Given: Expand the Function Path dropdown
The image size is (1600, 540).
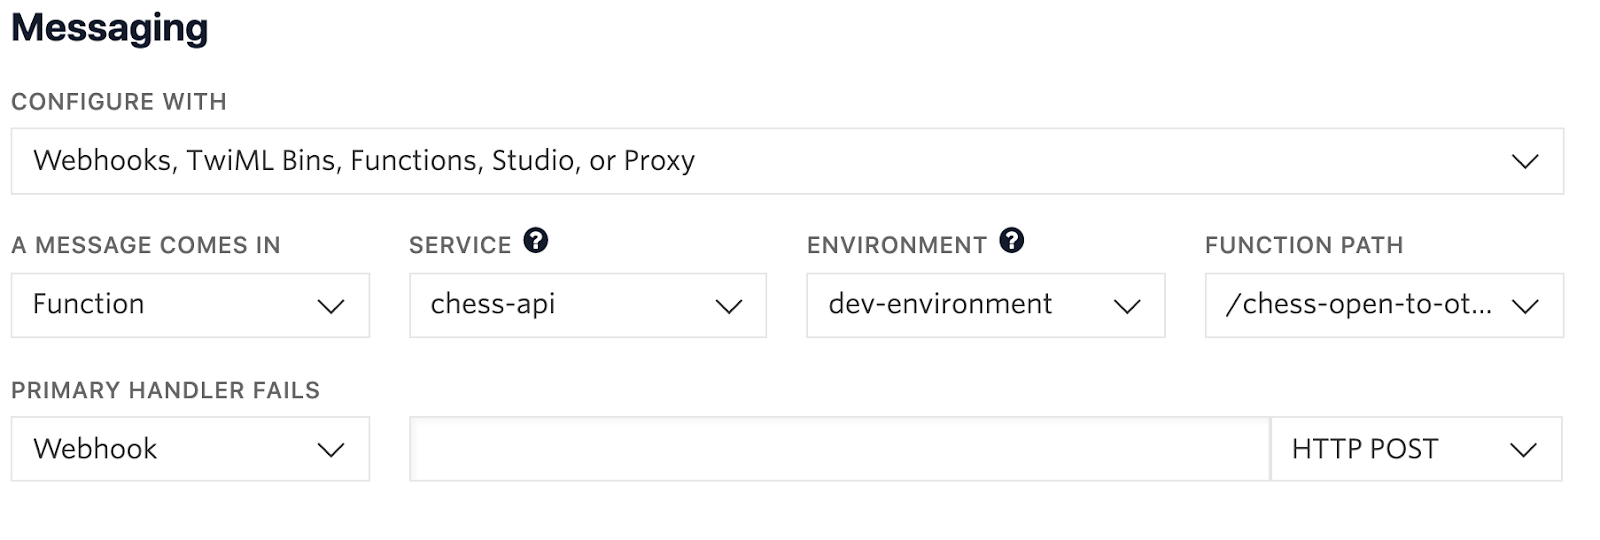Looking at the screenshot, I should [x=1383, y=305].
